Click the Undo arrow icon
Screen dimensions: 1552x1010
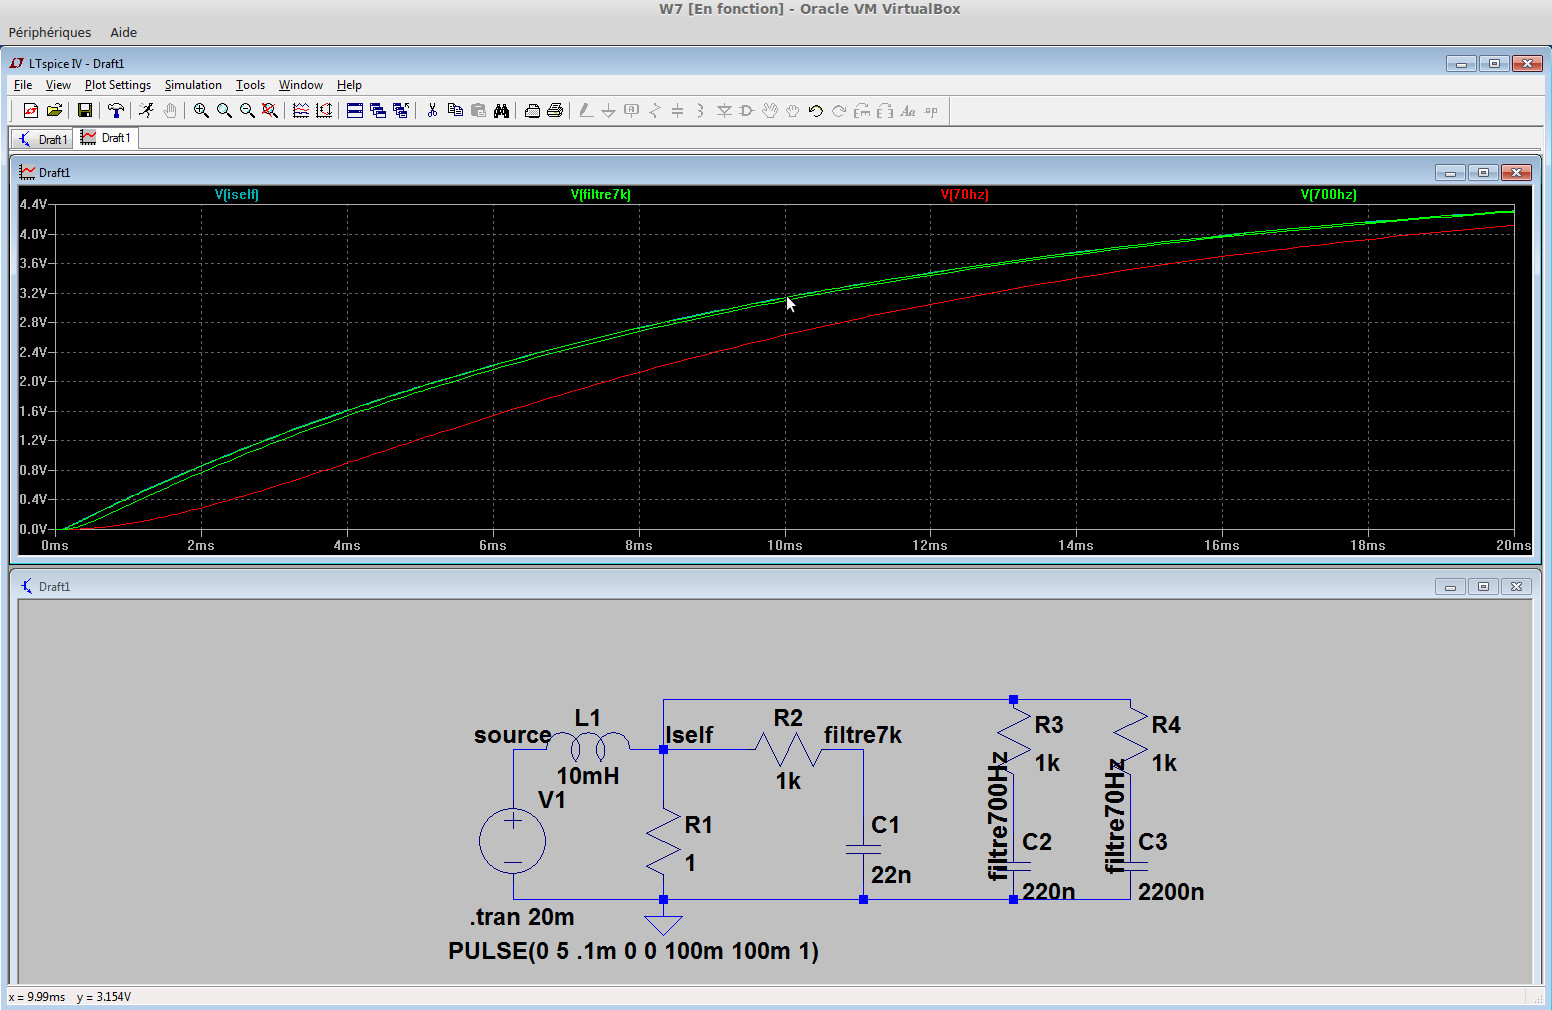click(816, 111)
